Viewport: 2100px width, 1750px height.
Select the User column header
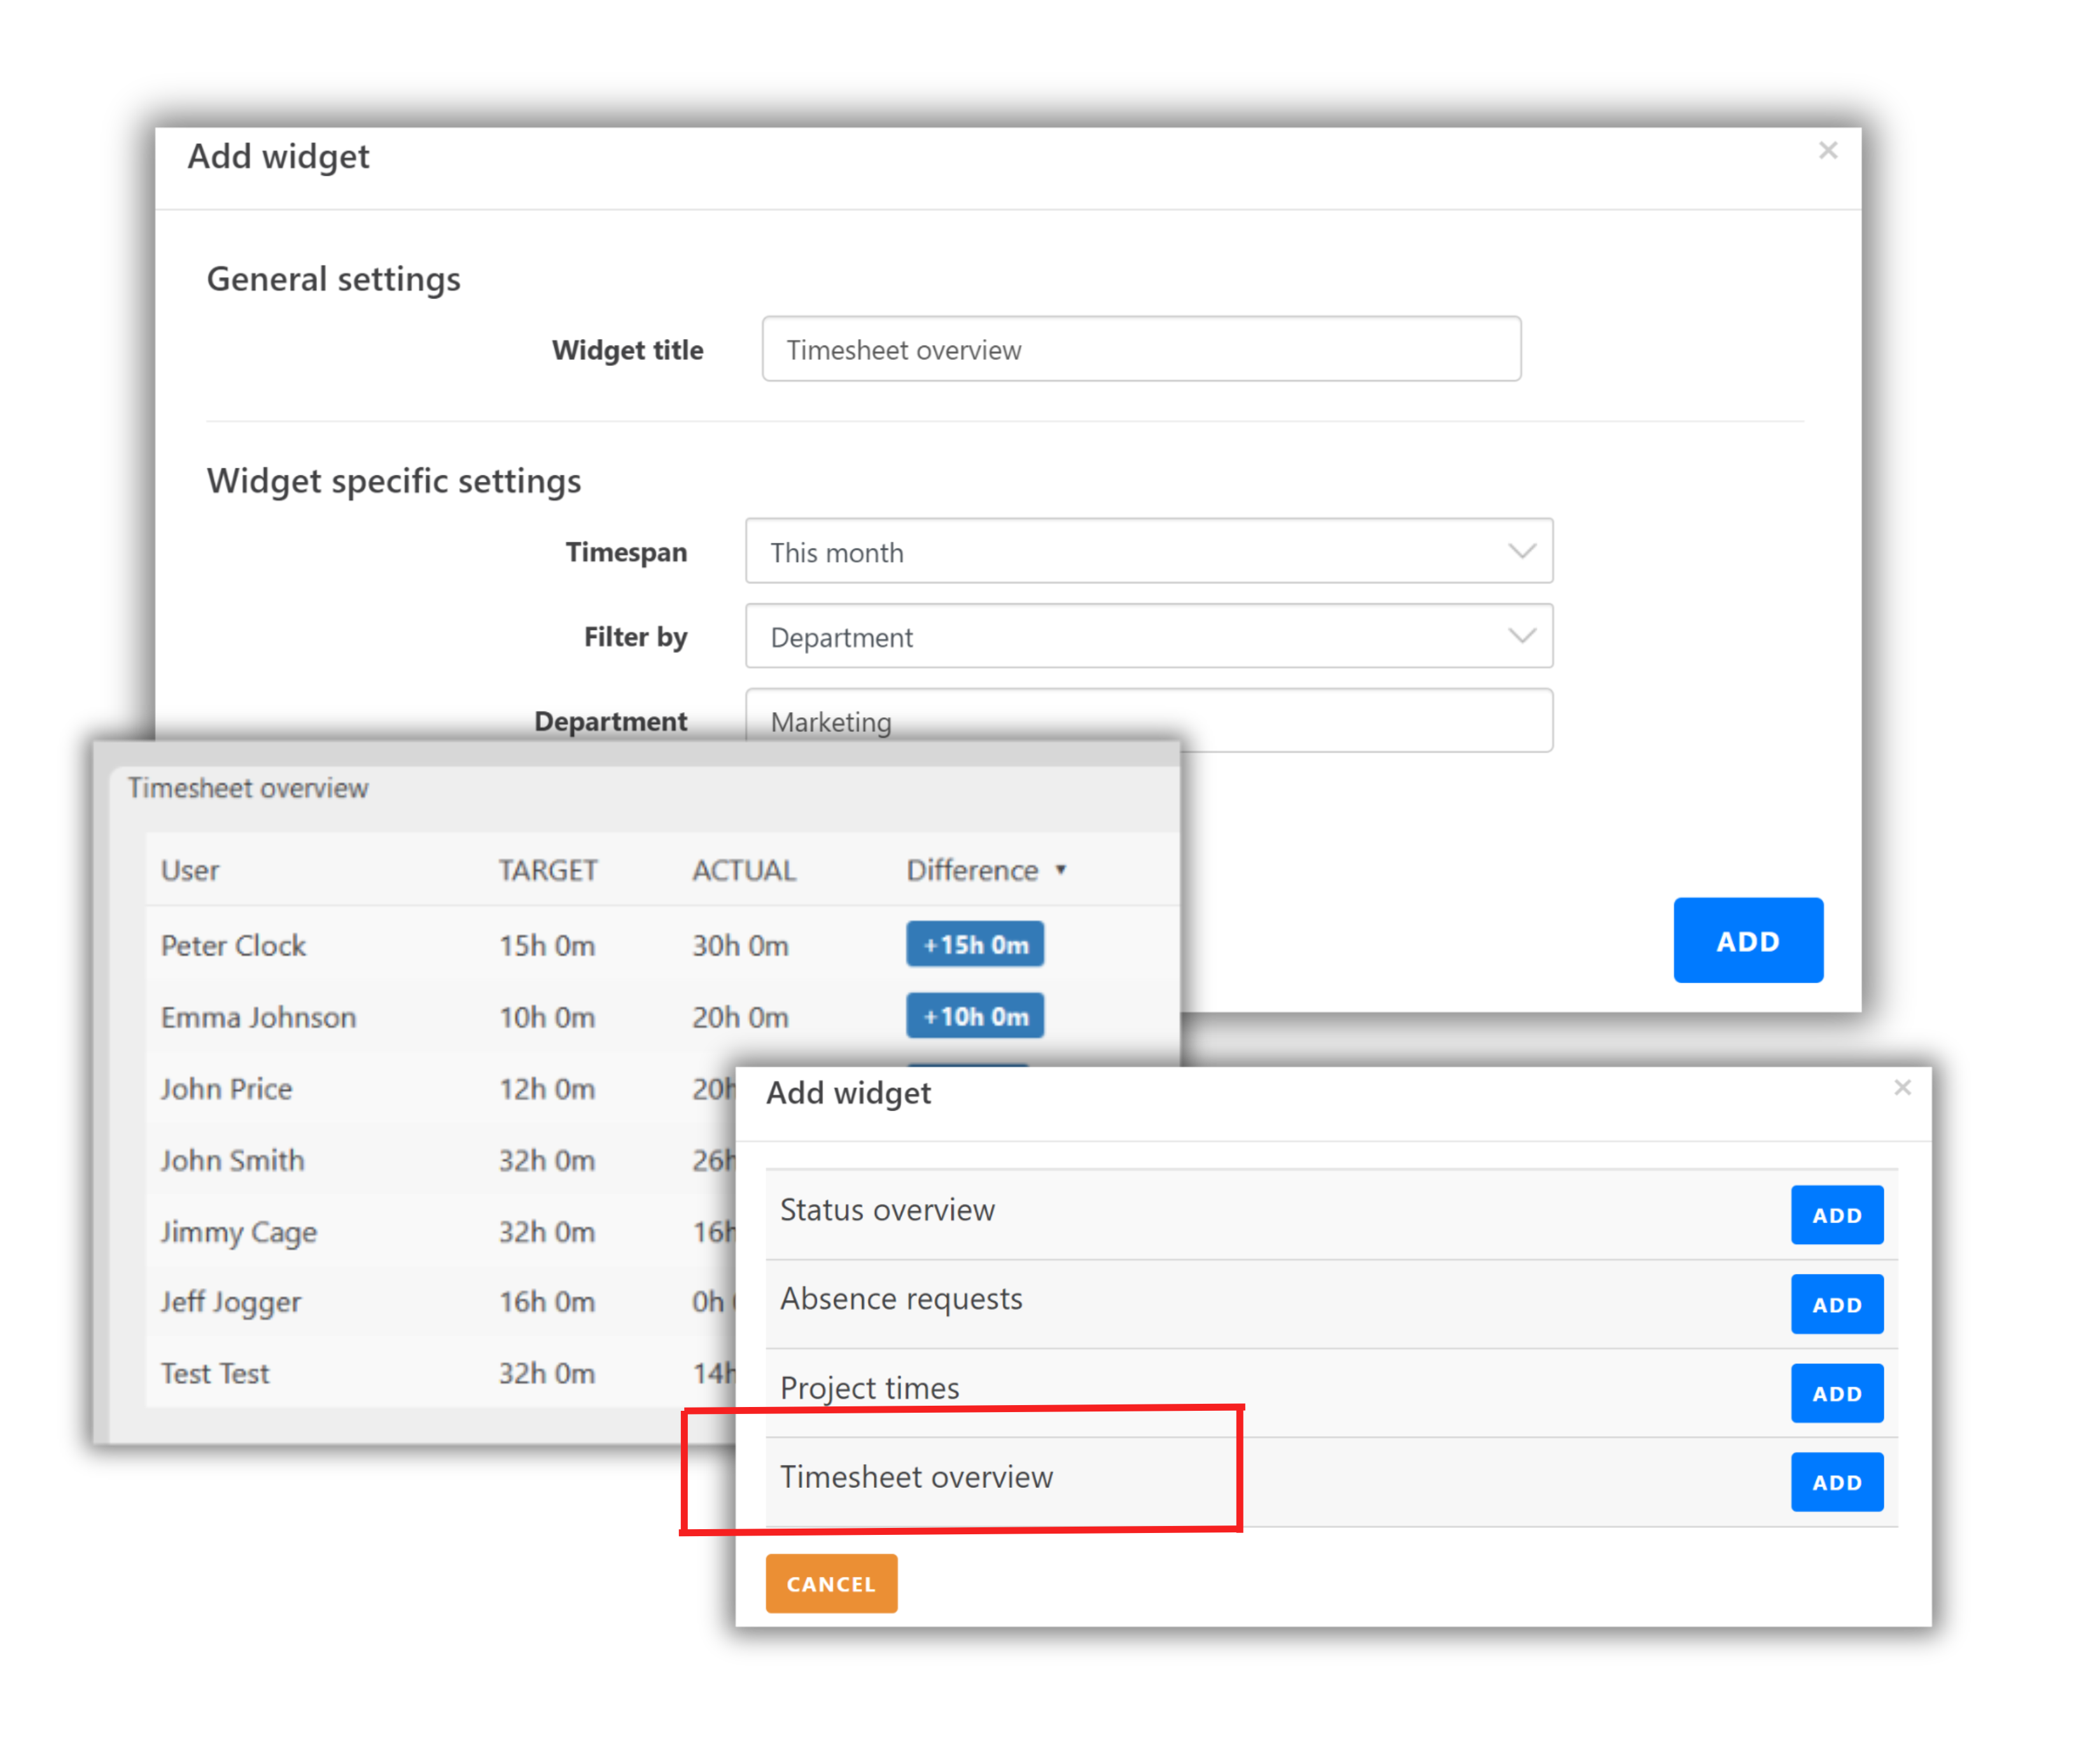[x=190, y=870]
